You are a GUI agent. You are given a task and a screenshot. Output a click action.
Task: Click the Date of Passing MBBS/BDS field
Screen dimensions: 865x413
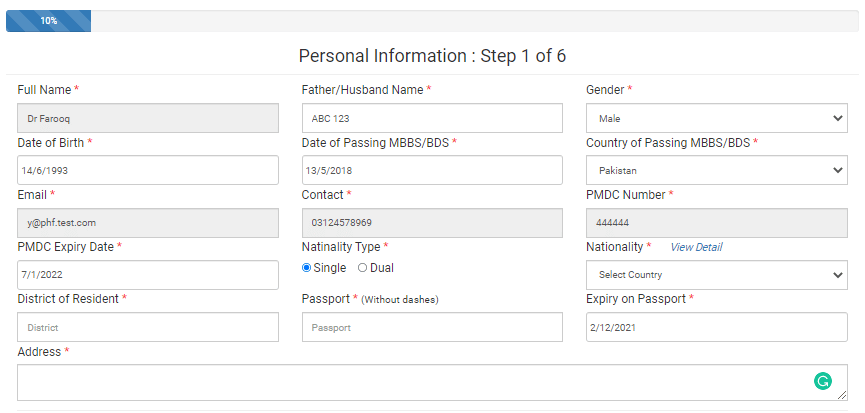point(432,170)
